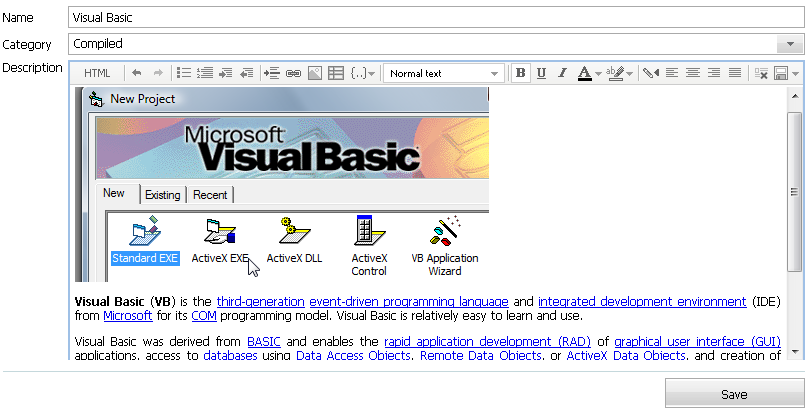Open the Remote Data Objects link
The height and width of the screenshot is (413, 807).
pyautogui.click(x=480, y=355)
